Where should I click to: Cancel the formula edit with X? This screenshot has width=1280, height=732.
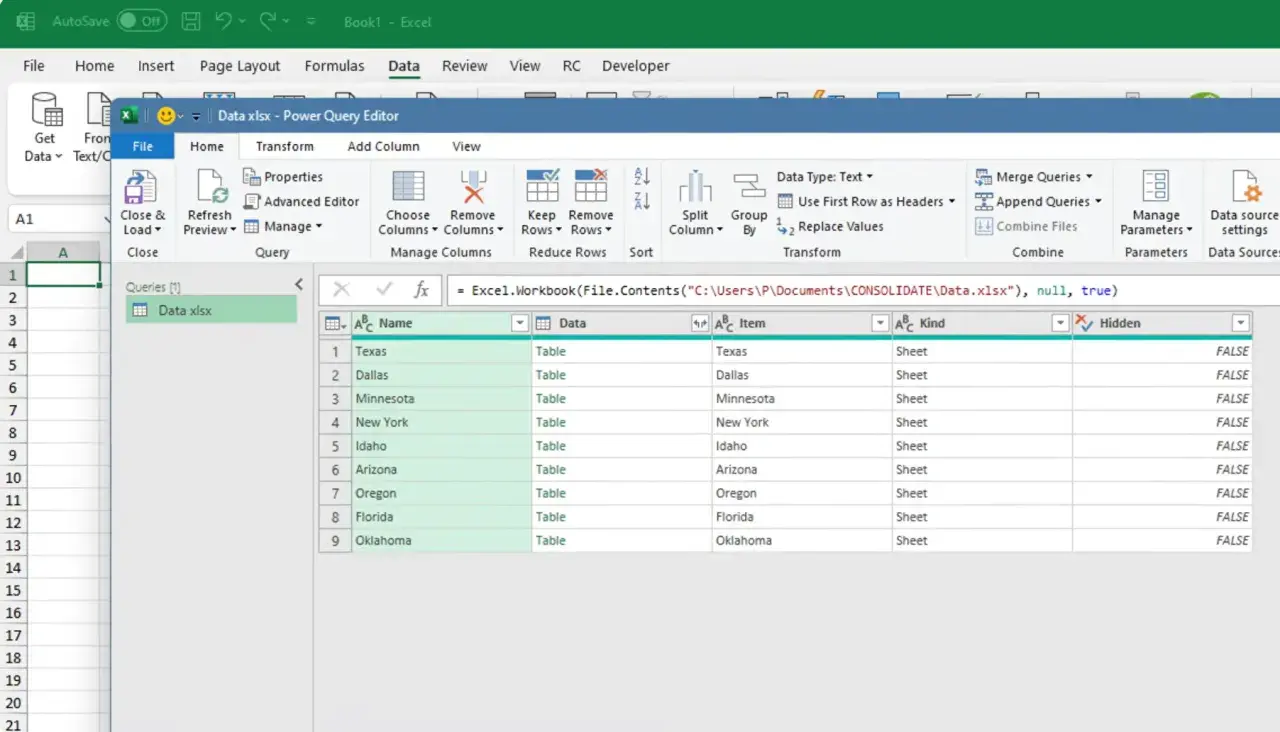tap(341, 290)
